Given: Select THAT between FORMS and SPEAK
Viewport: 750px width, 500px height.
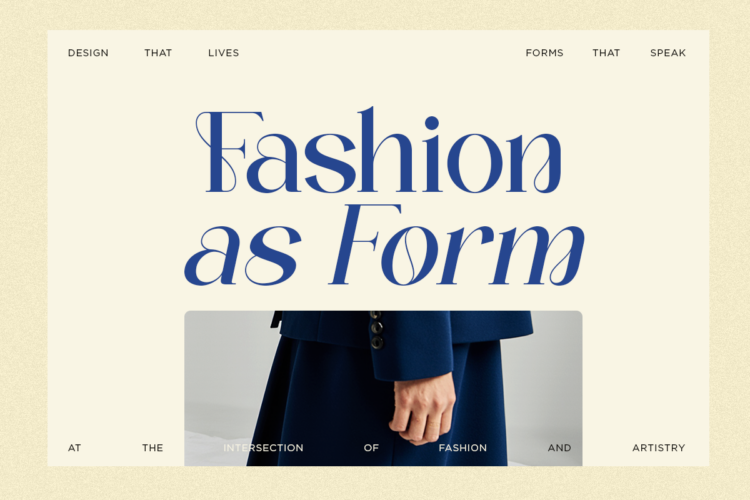Looking at the screenshot, I should [606, 53].
